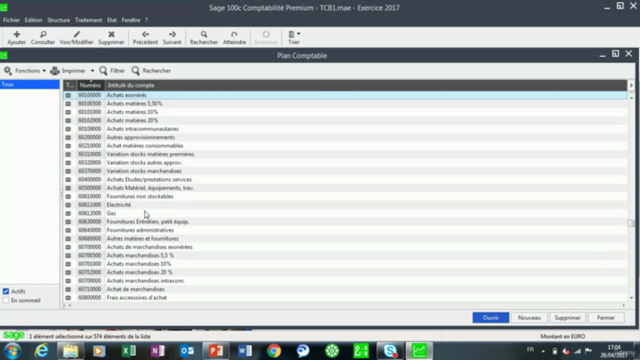Open the ? help menu
640x360 pixels.
[x=146, y=20]
